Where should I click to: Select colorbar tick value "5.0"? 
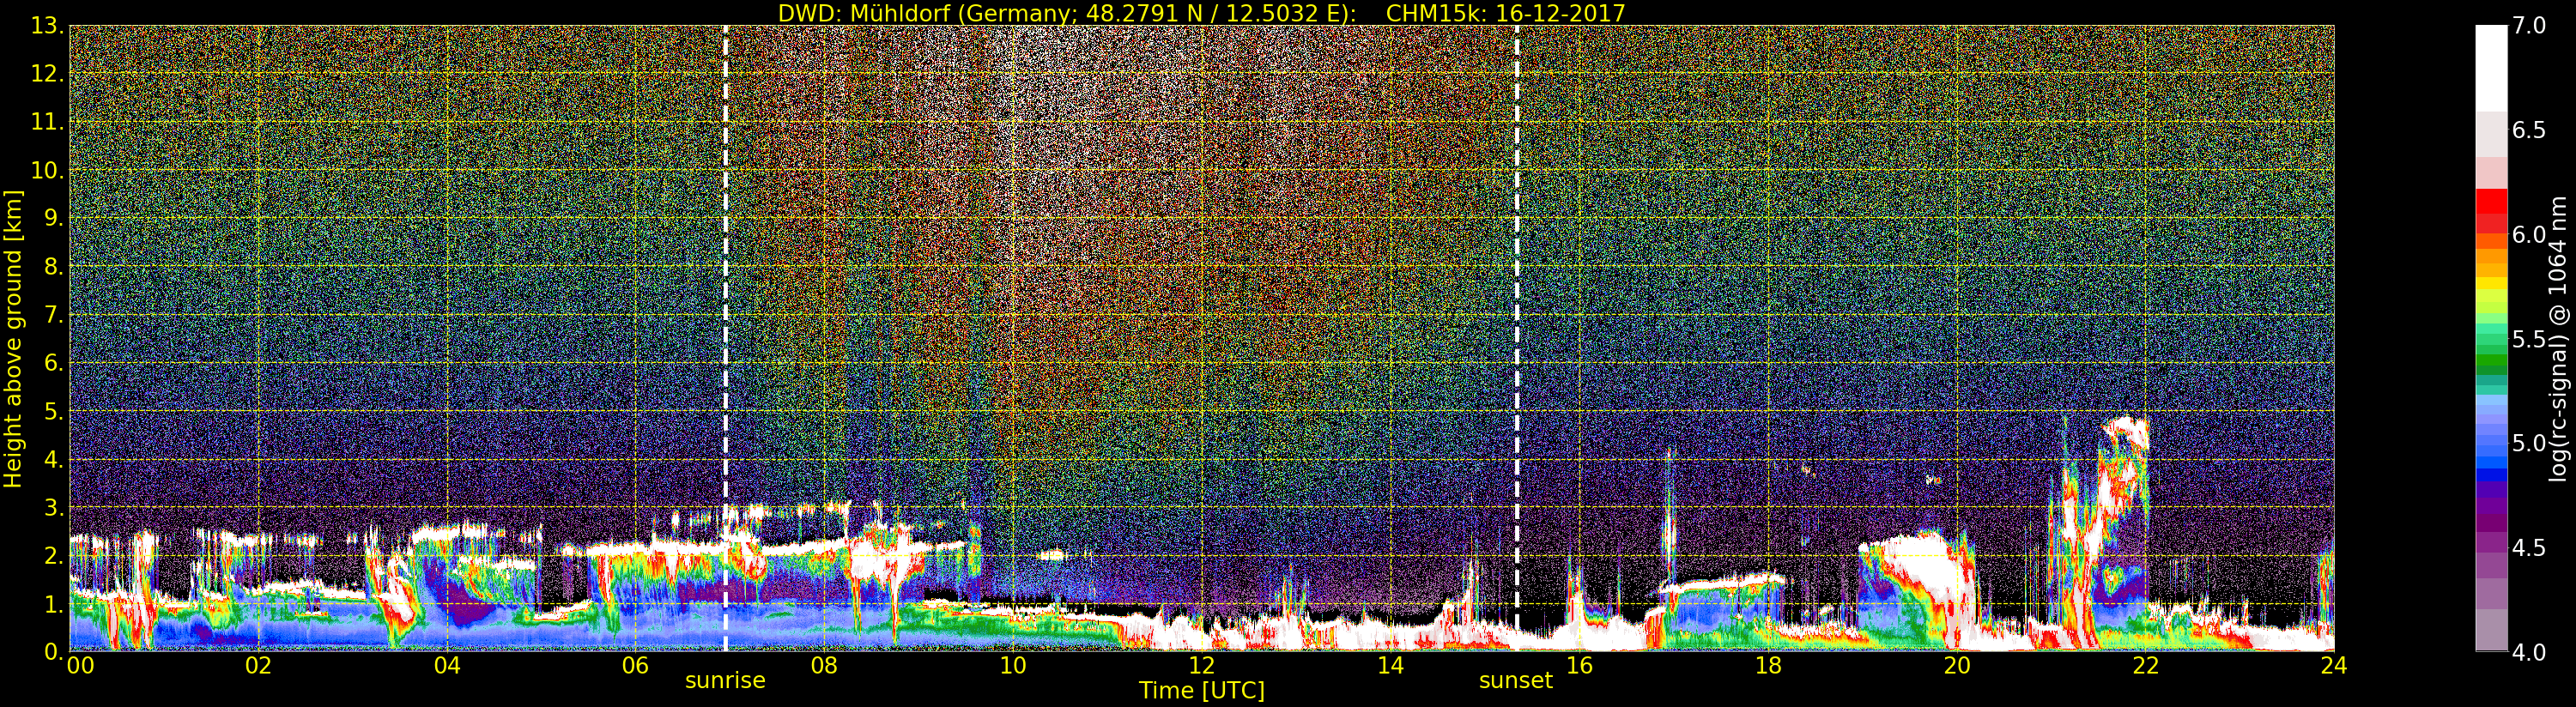pos(2529,443)
